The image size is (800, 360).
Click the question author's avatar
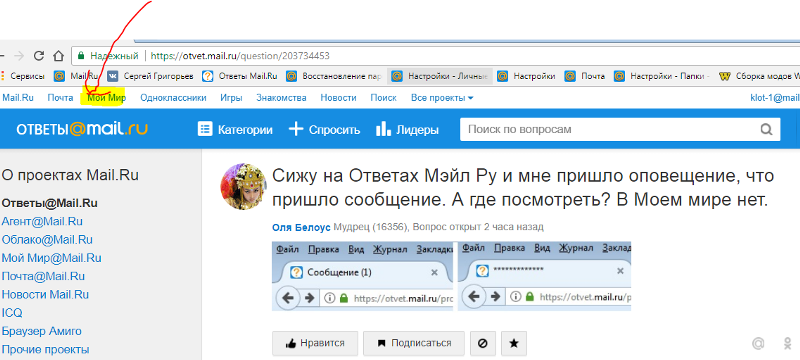pyautogui.click(x=243, y=187)
